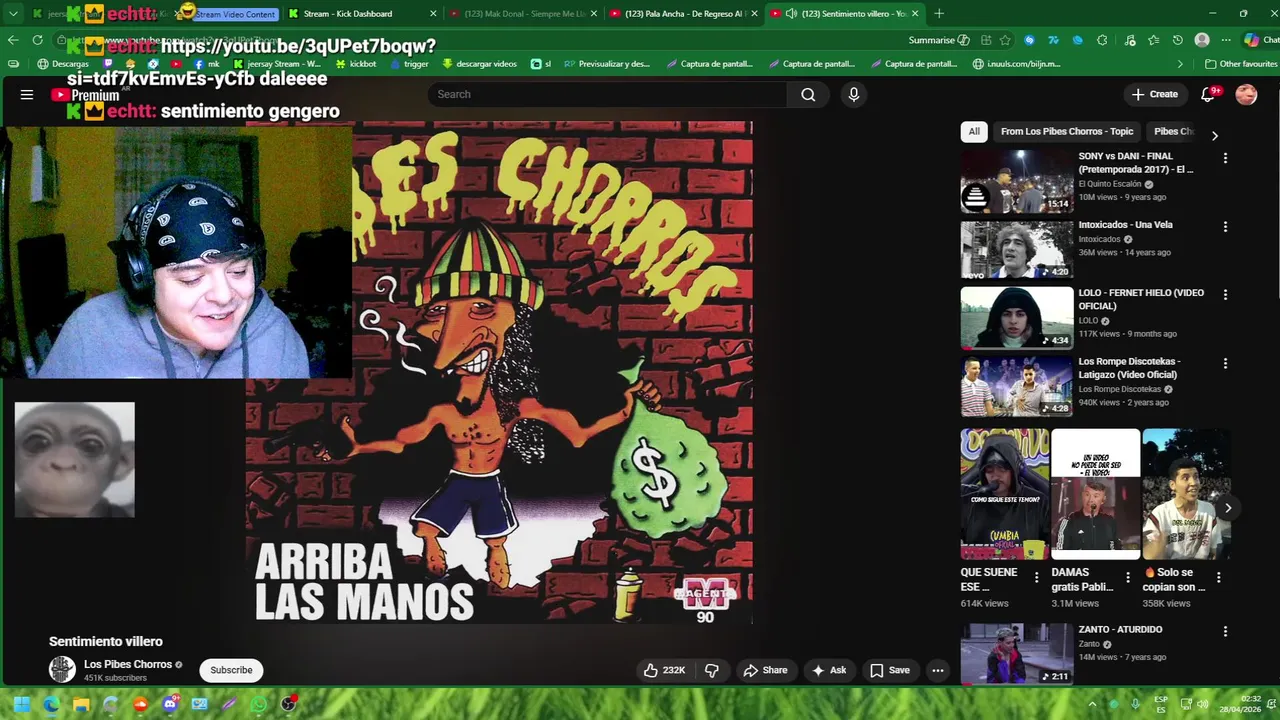The height and width of the screenshot is (720, 1280).
Task: Open LOLO - FERNET HIELO video title
Action: (x=1141, y=299)
